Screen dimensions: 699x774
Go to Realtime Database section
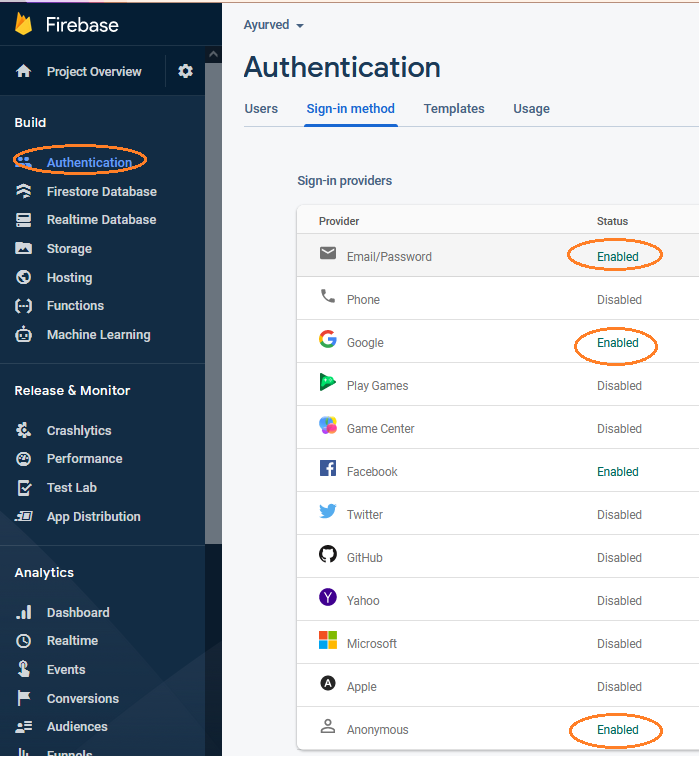[x=102, y=220]
